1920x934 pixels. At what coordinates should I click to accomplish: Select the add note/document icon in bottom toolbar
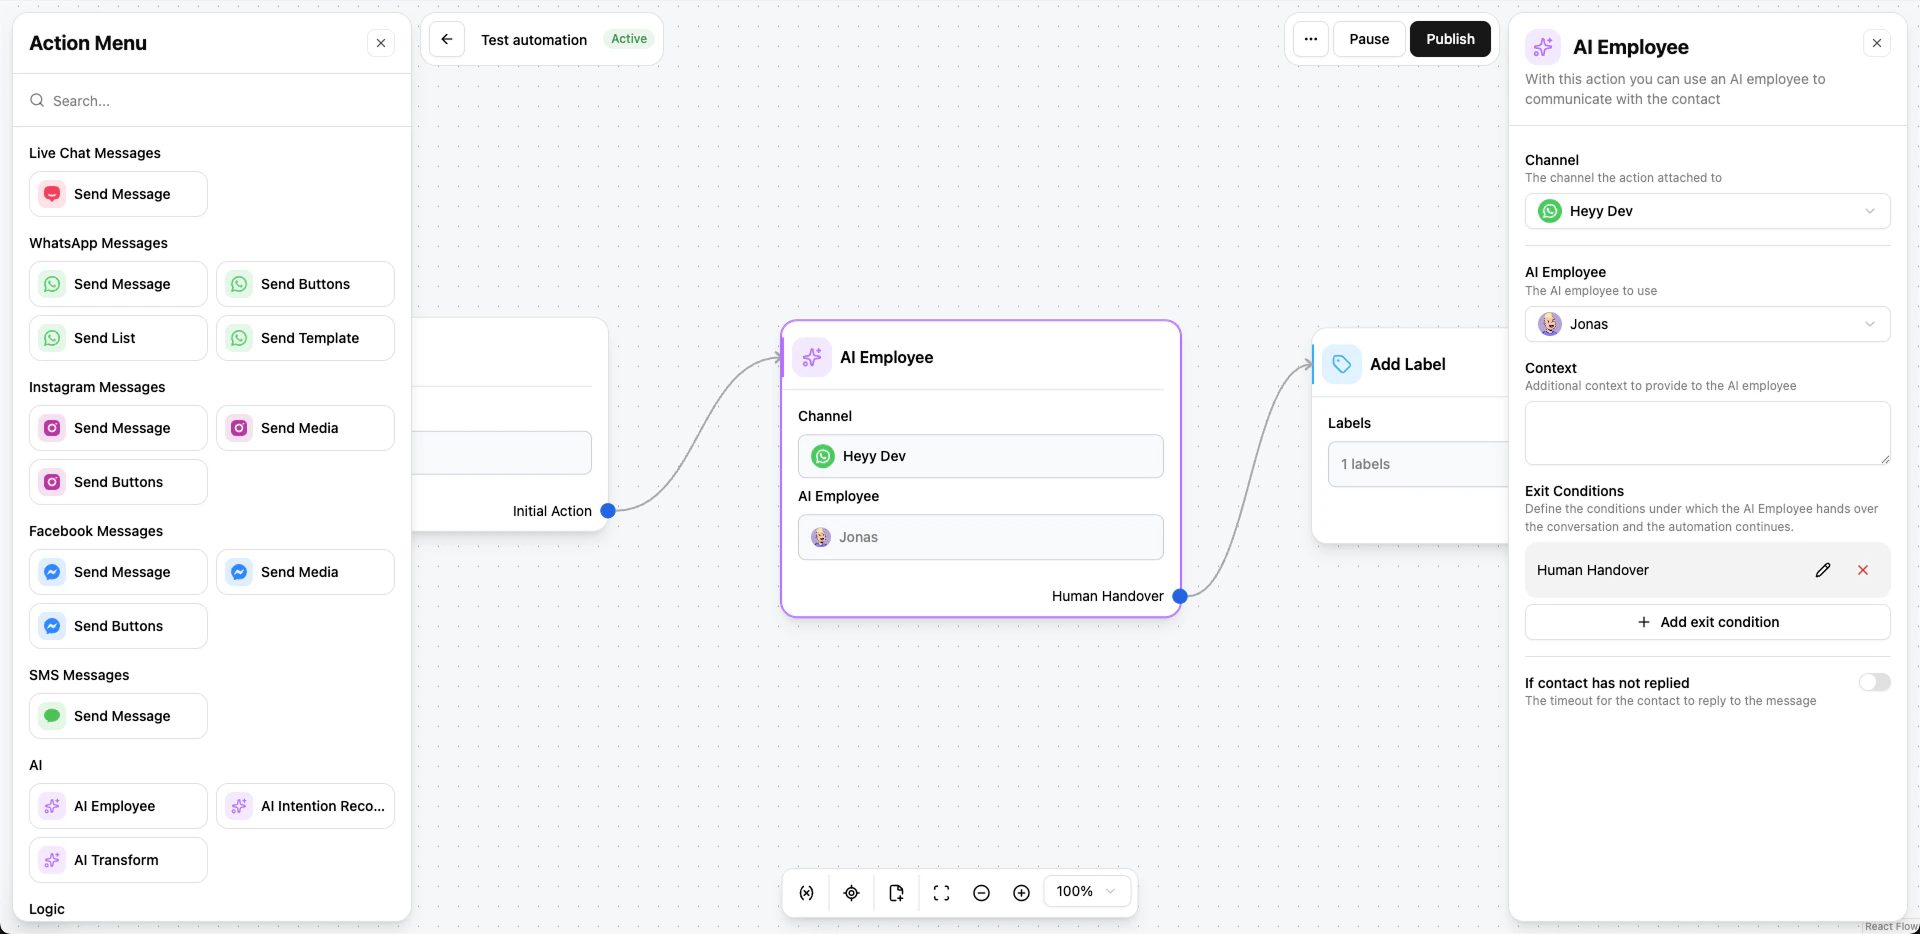click(x=896, y=892)
